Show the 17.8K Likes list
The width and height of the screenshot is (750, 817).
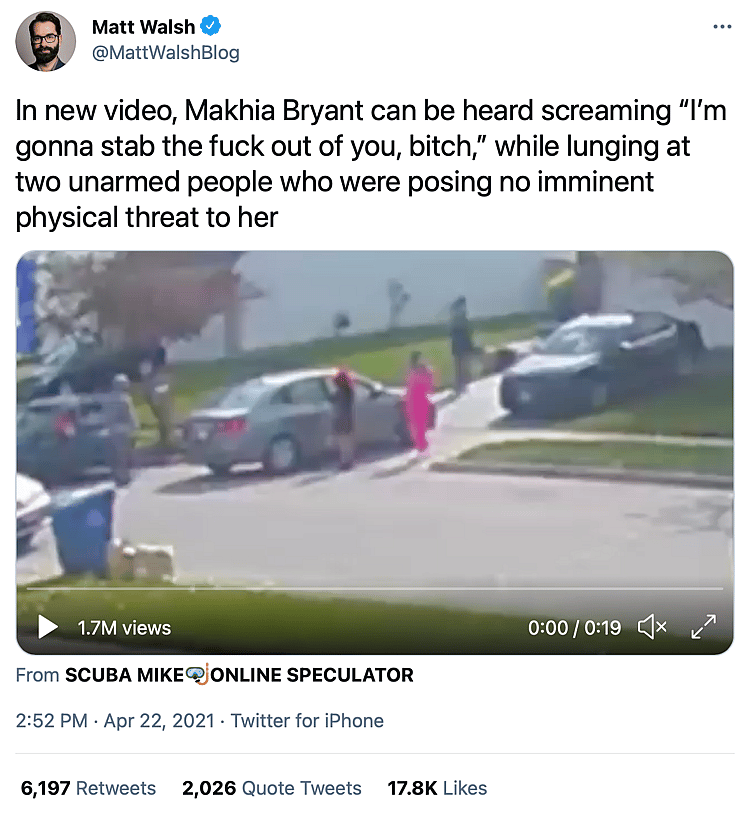tap(437, 788)
